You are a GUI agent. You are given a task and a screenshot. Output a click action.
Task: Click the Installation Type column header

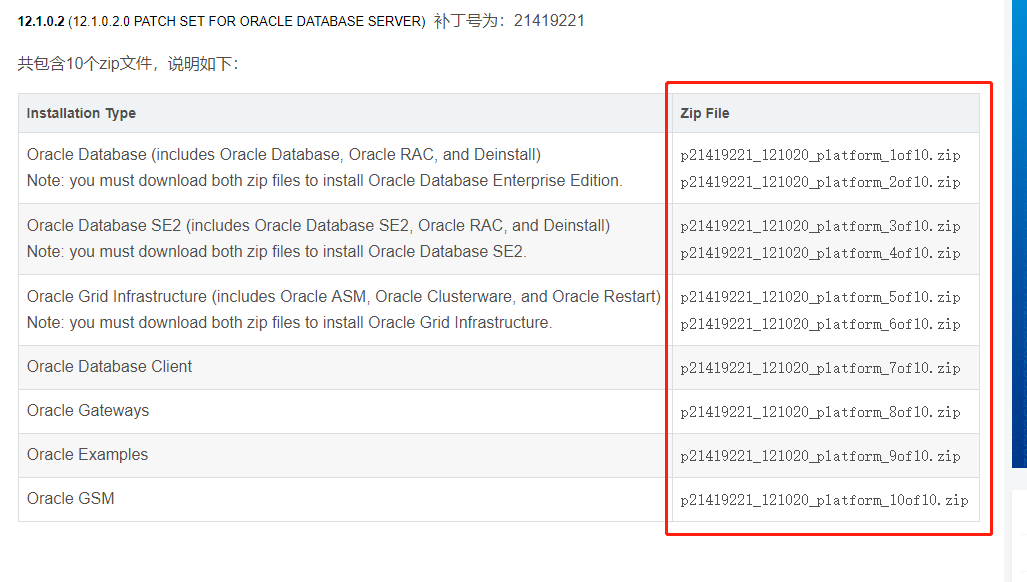click(81, 113)
